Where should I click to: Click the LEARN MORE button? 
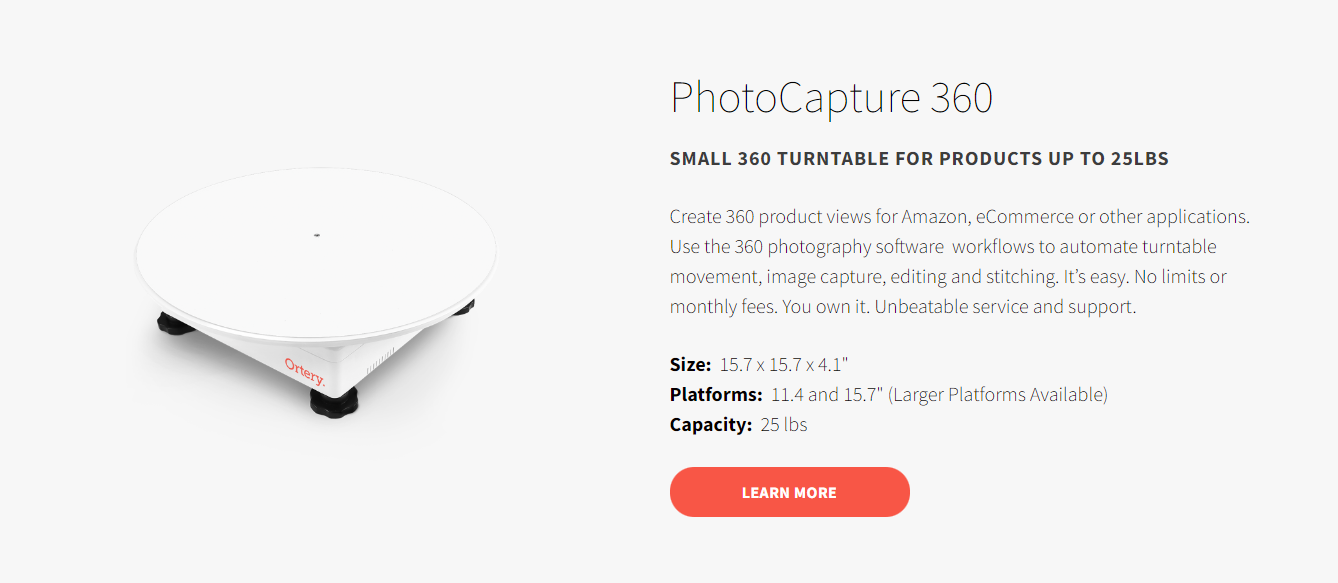click(789, 492)
